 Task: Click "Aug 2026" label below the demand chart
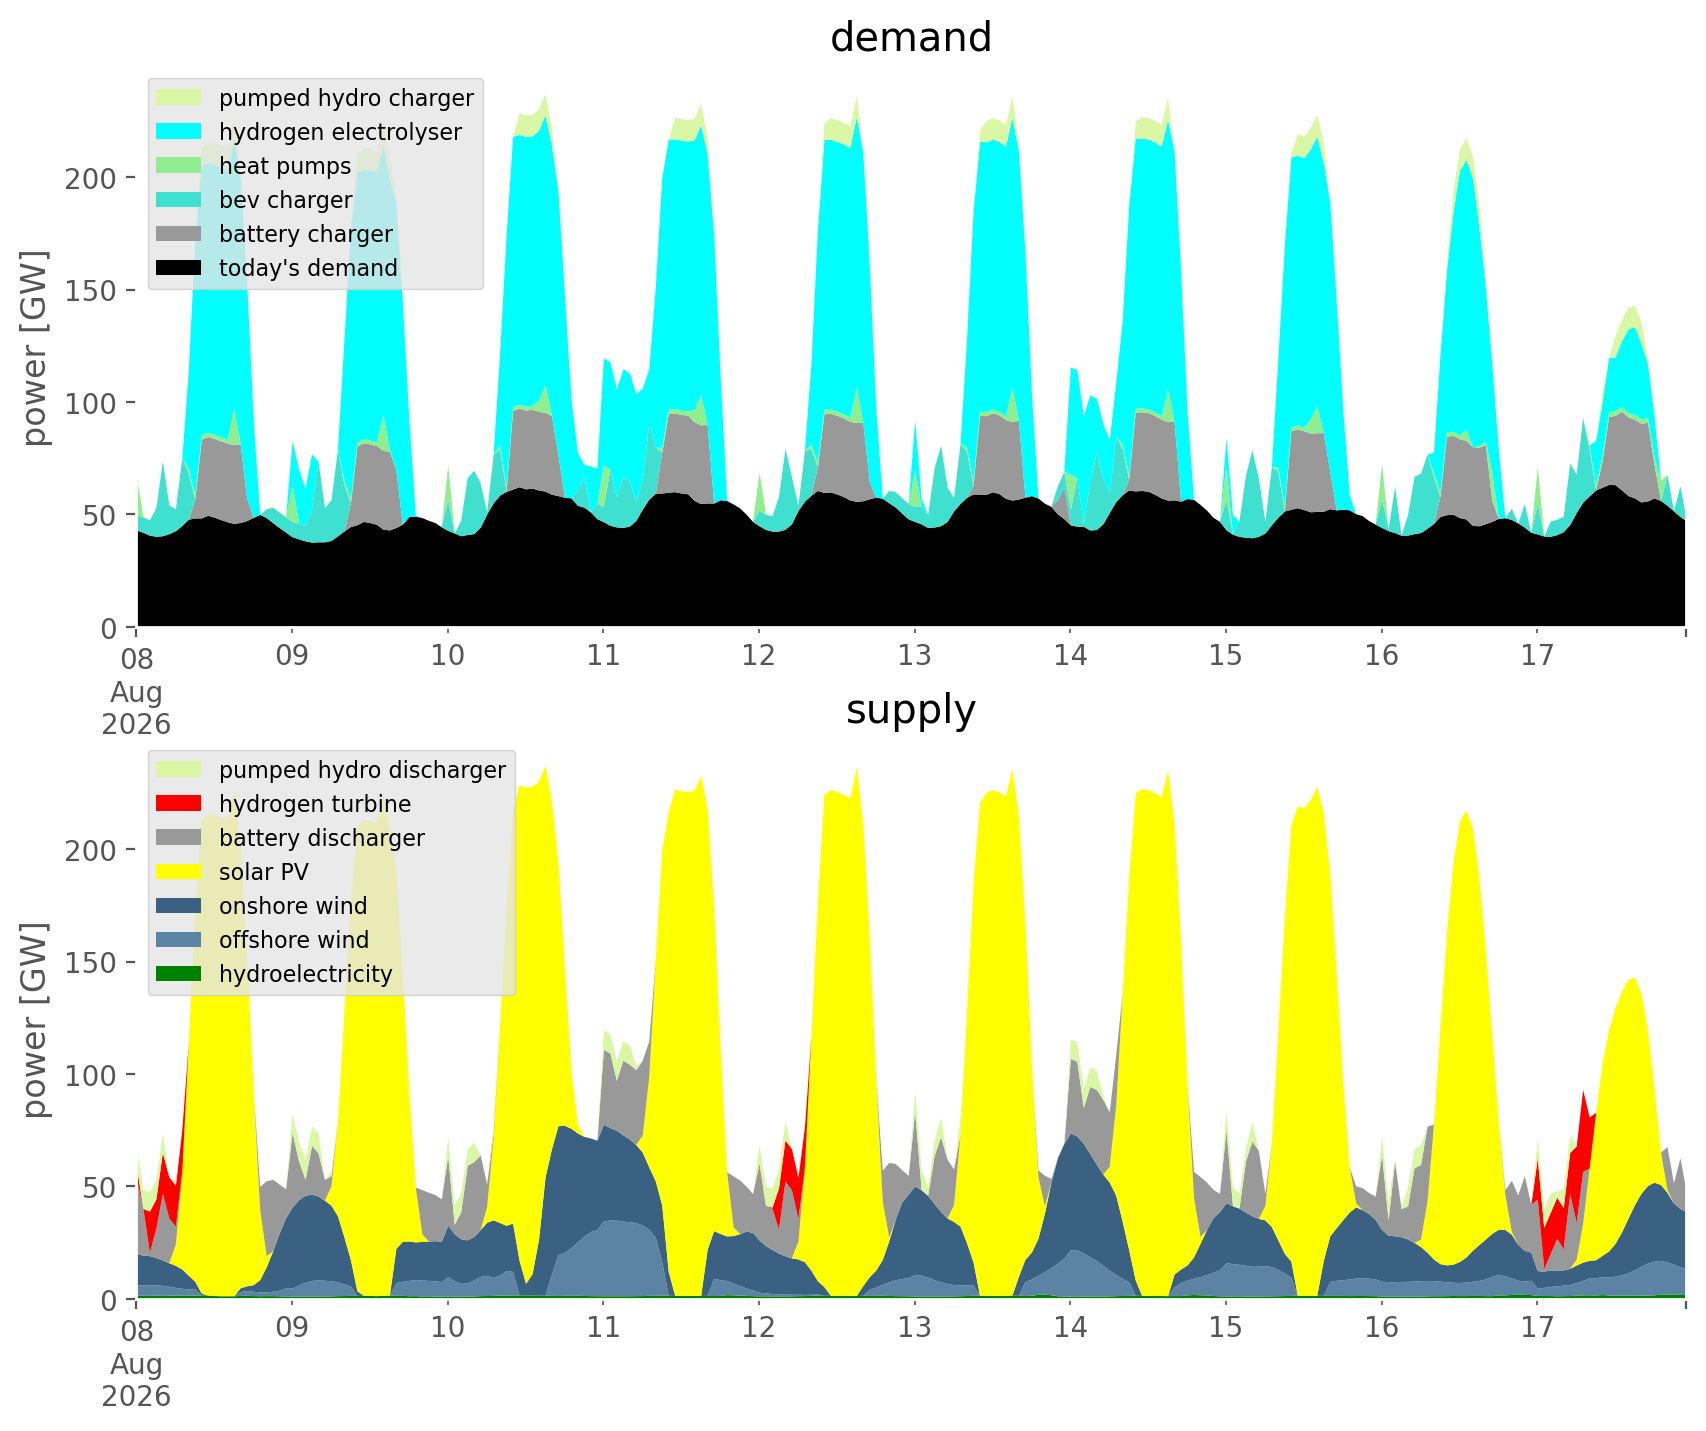click(x=136, y=708)
